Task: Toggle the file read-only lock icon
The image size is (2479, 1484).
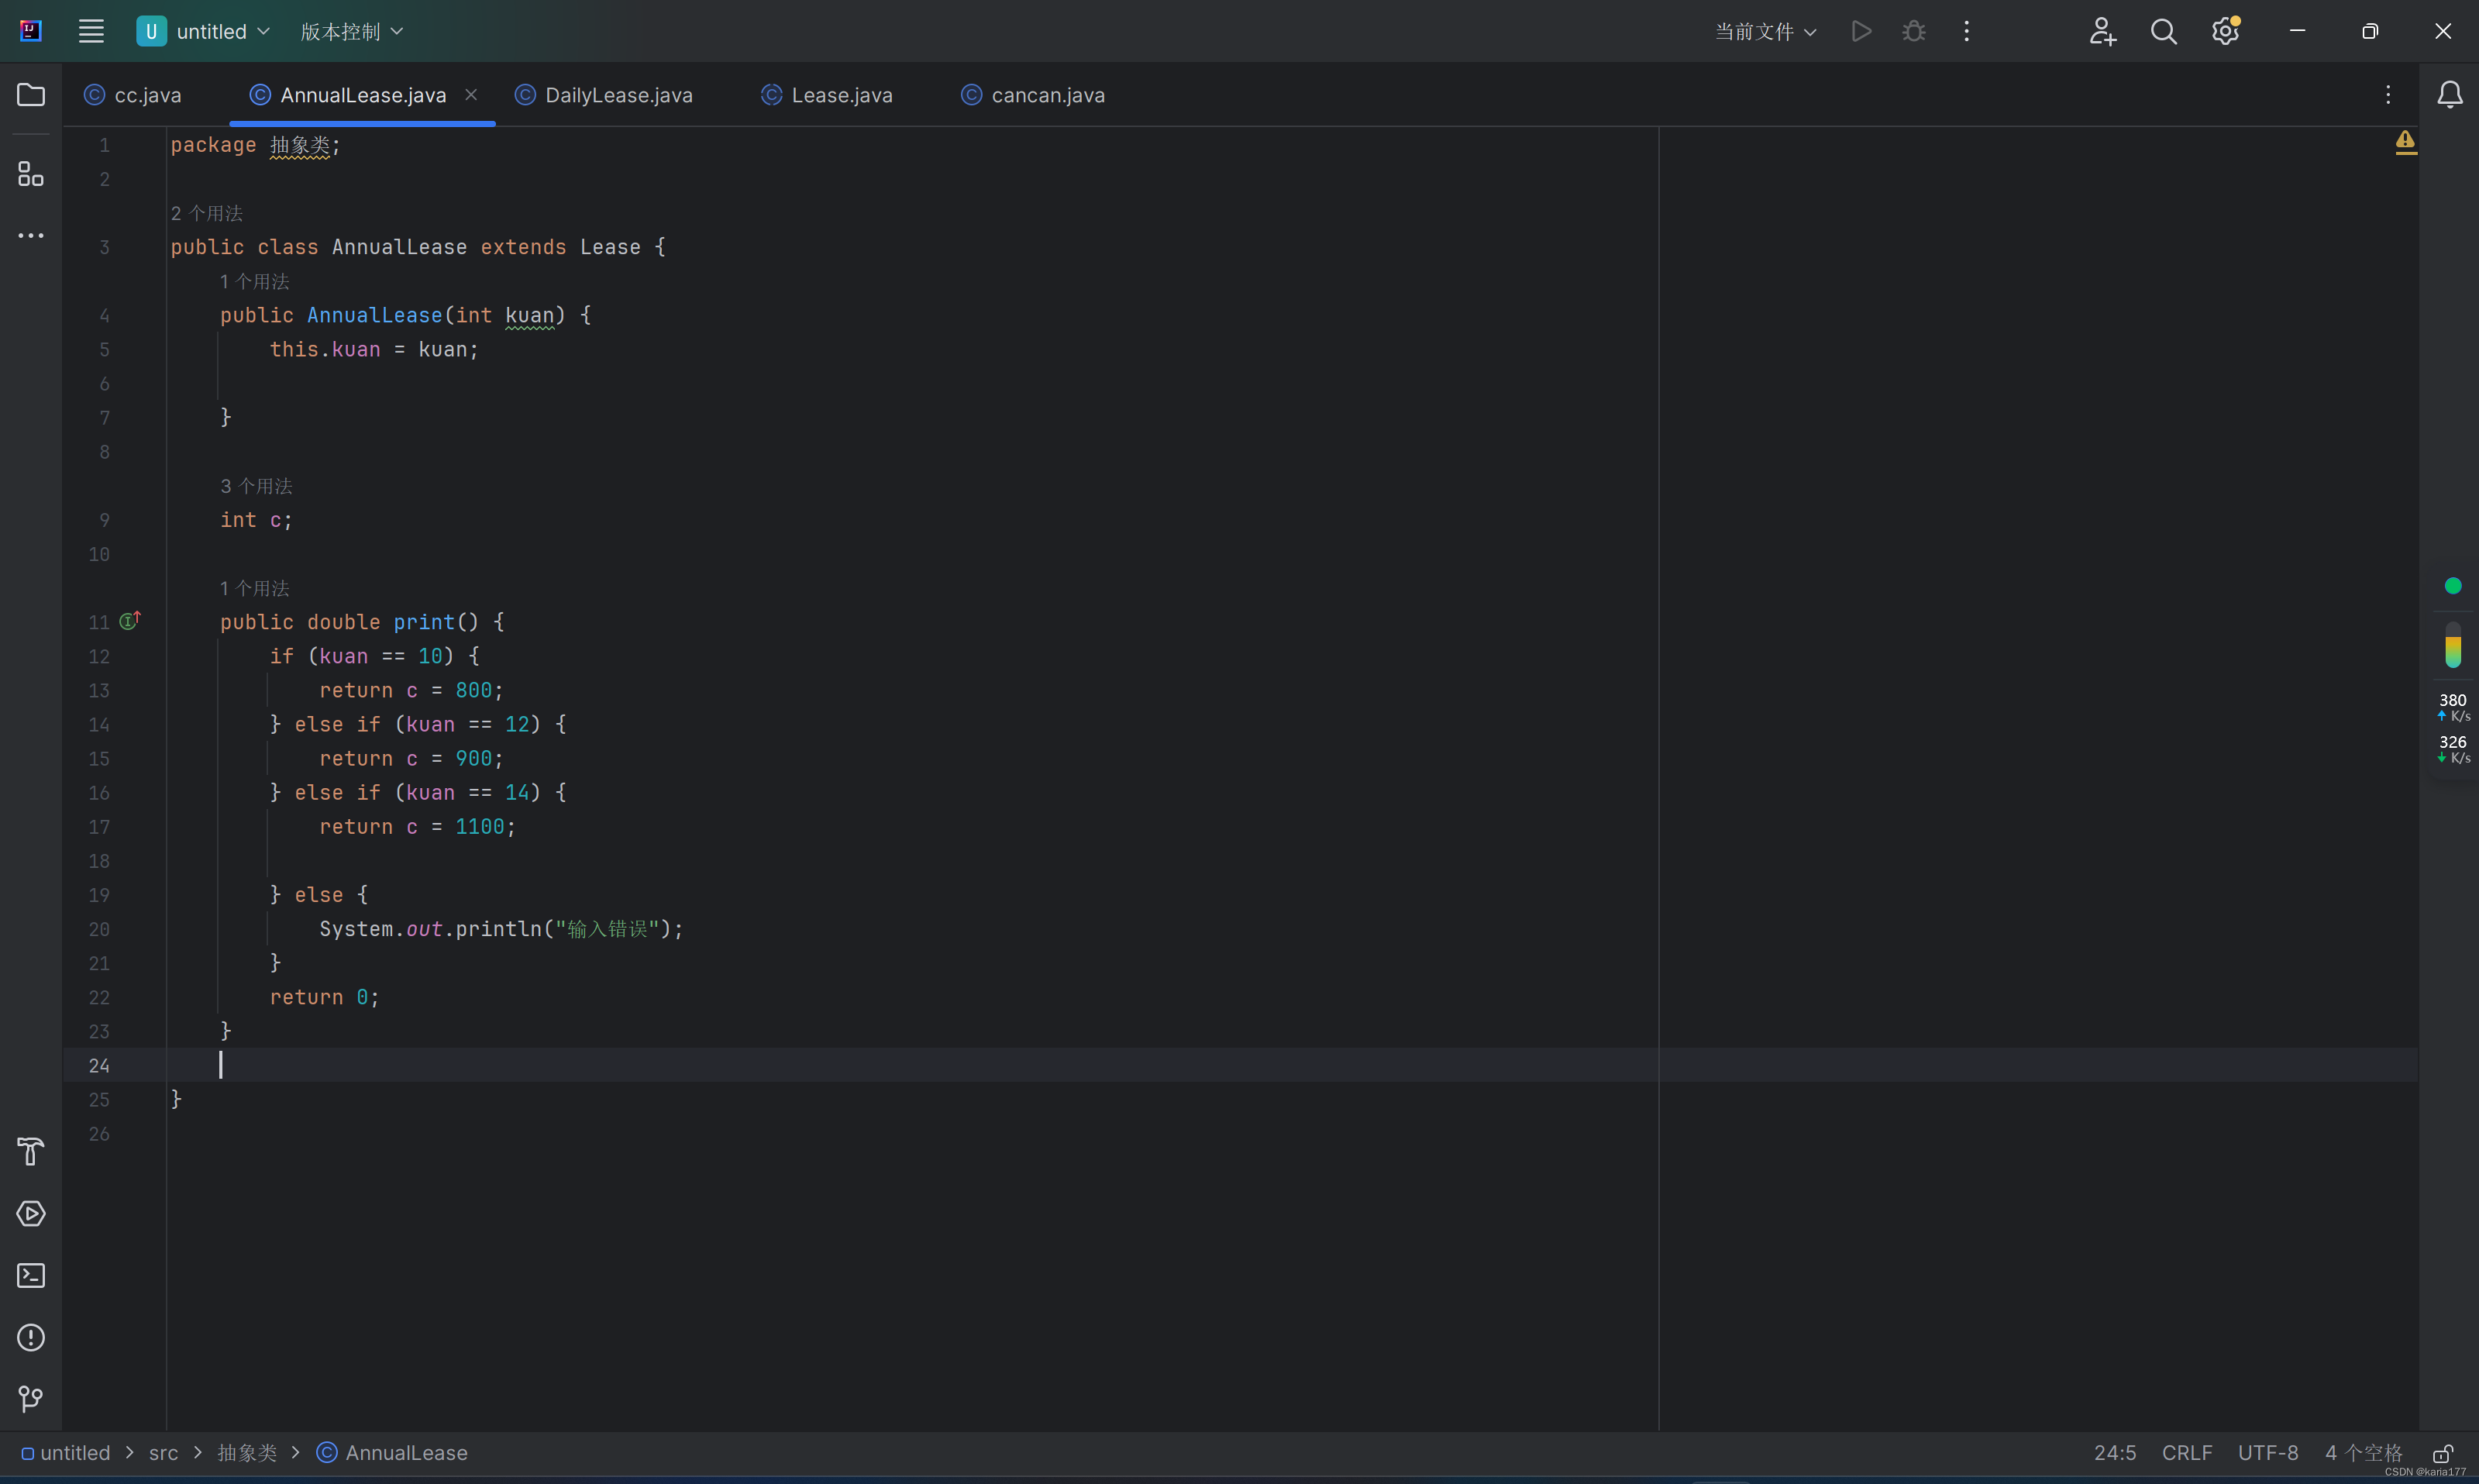Action: [x=2442, y=1453]
